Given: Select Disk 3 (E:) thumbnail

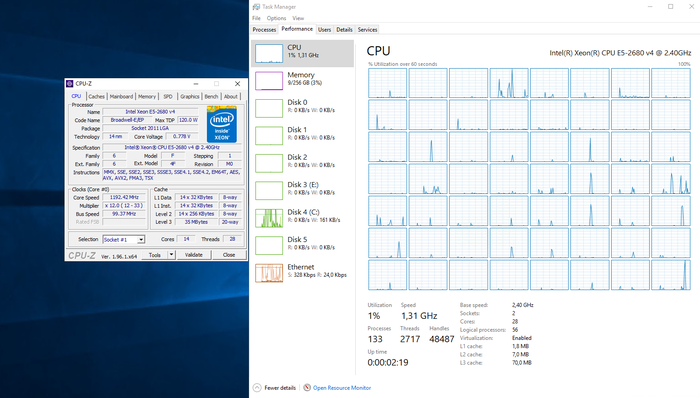Looking at the screenshot, I should click(269, 191).
